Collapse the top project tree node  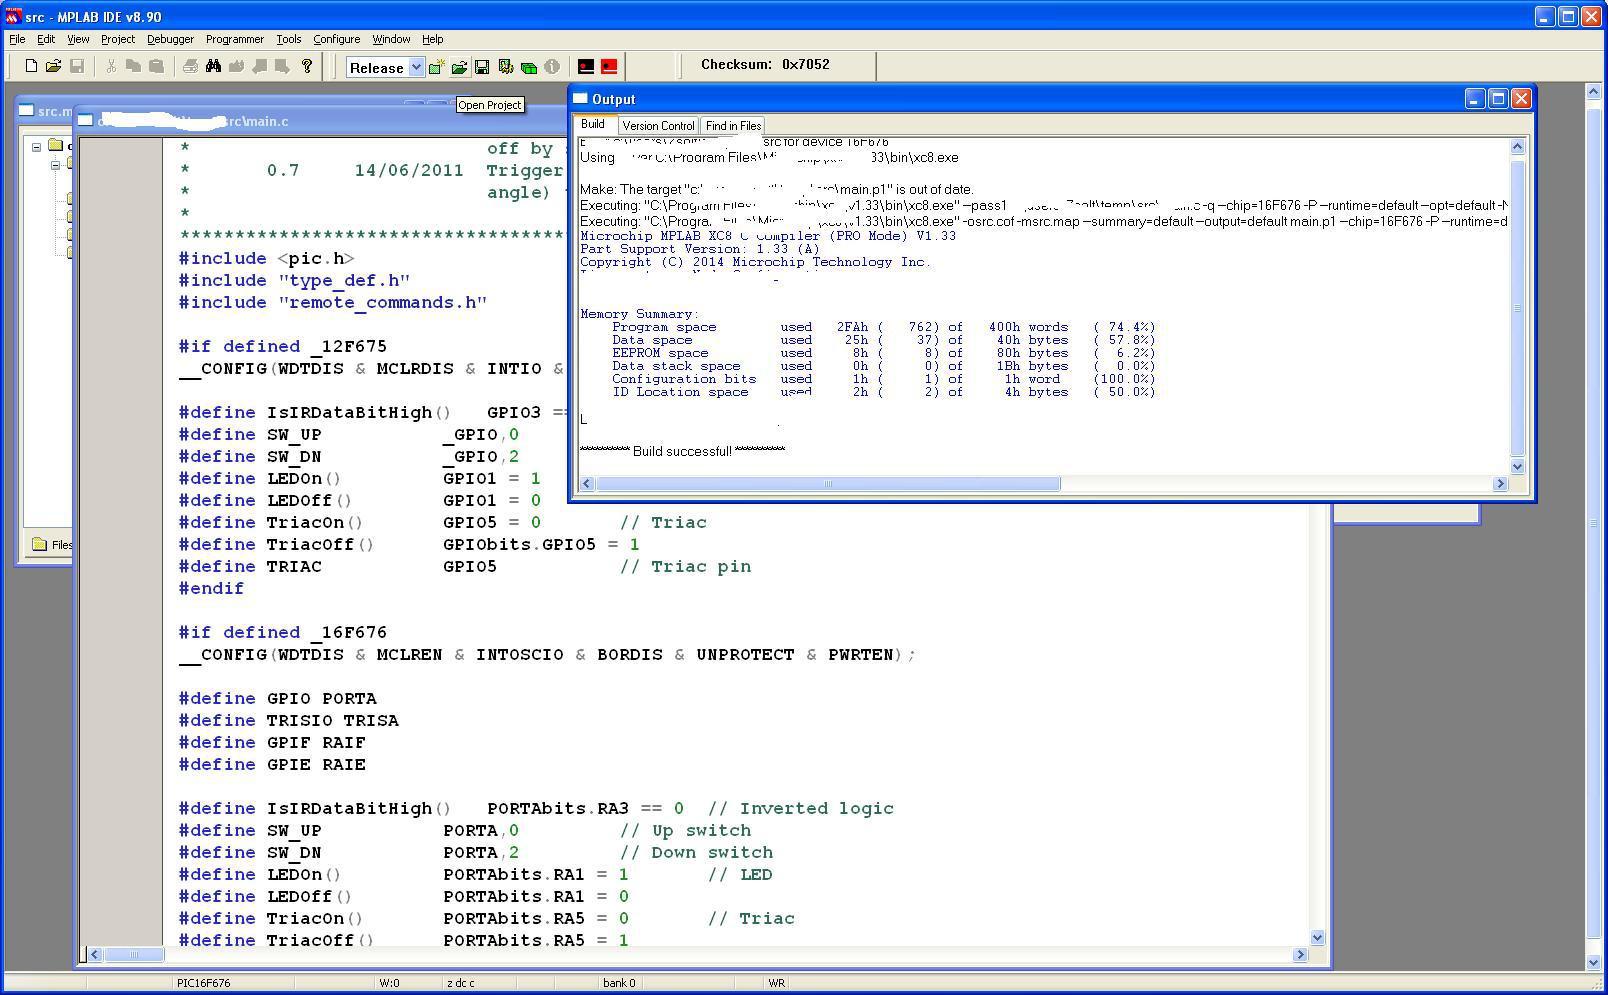coord(36,147)
